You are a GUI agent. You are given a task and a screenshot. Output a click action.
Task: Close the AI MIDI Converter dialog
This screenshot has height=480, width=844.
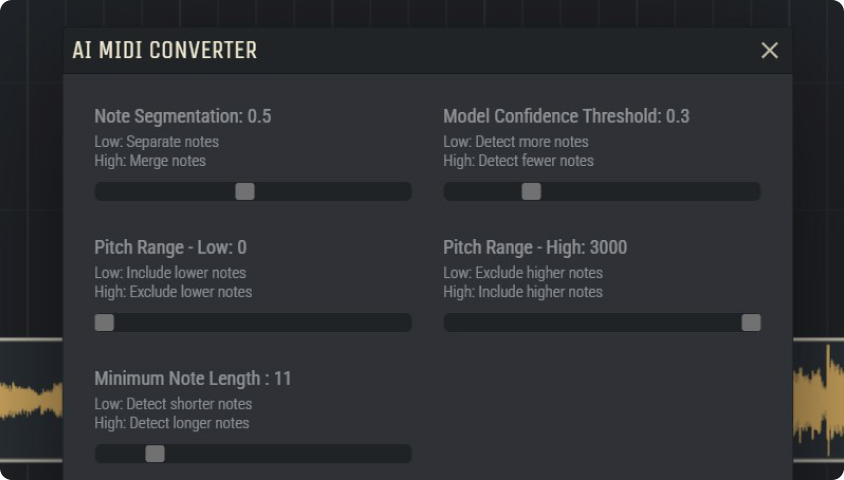click(769, 50)
